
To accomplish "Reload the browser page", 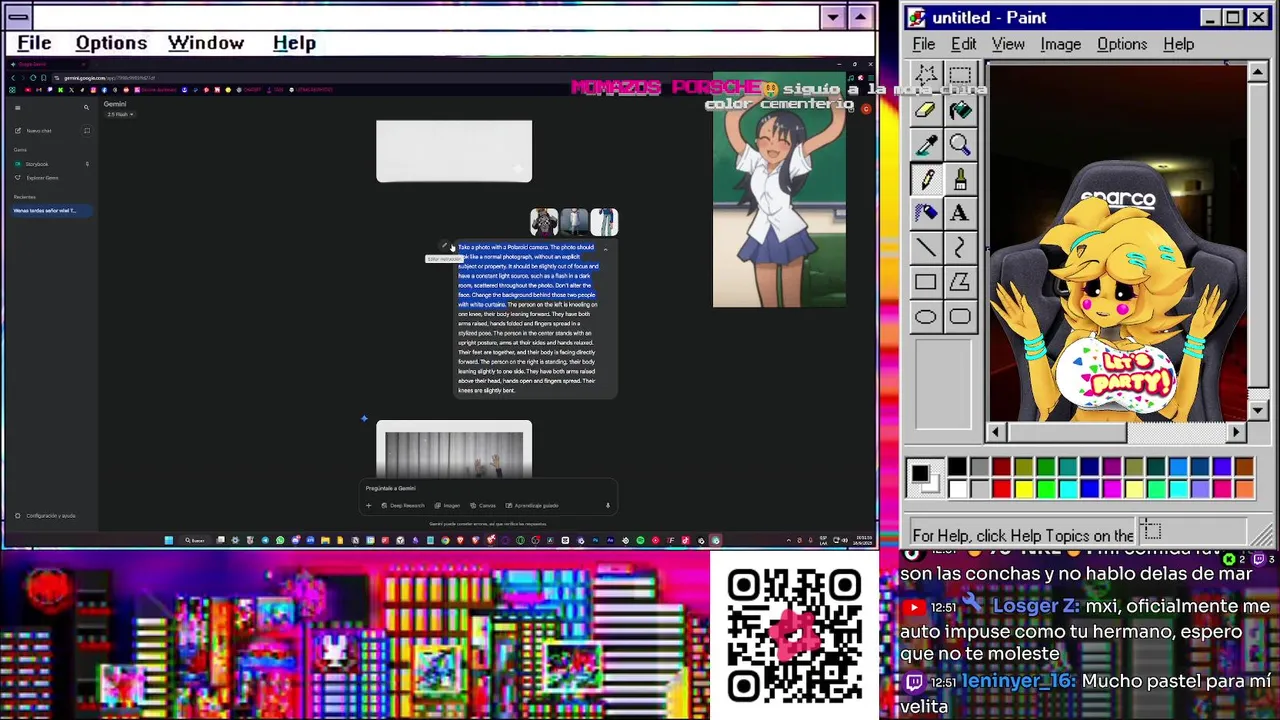I will click(33, 78).
